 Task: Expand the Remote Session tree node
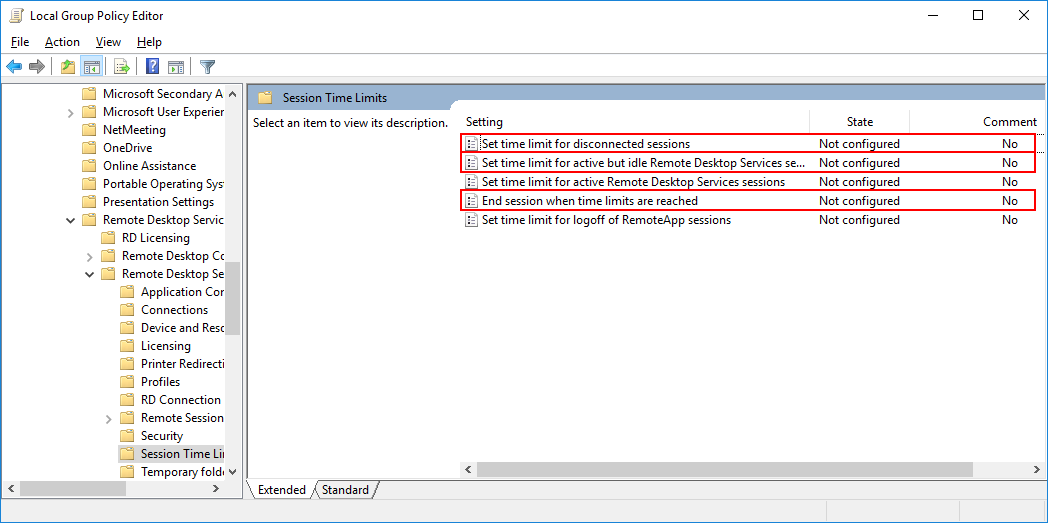click(x=108, y=418)
